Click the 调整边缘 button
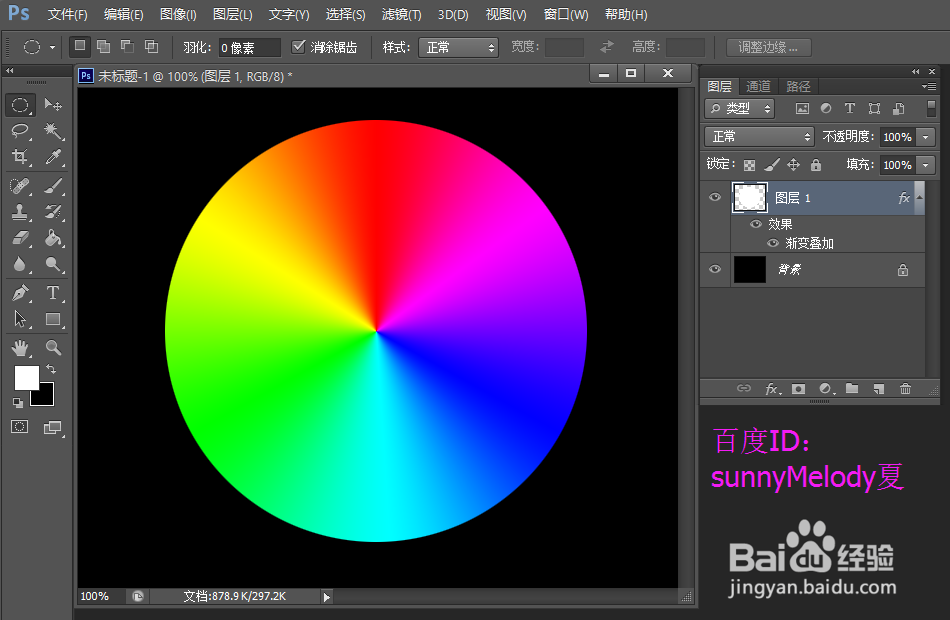The image size is (950, 620). point(768,47)
